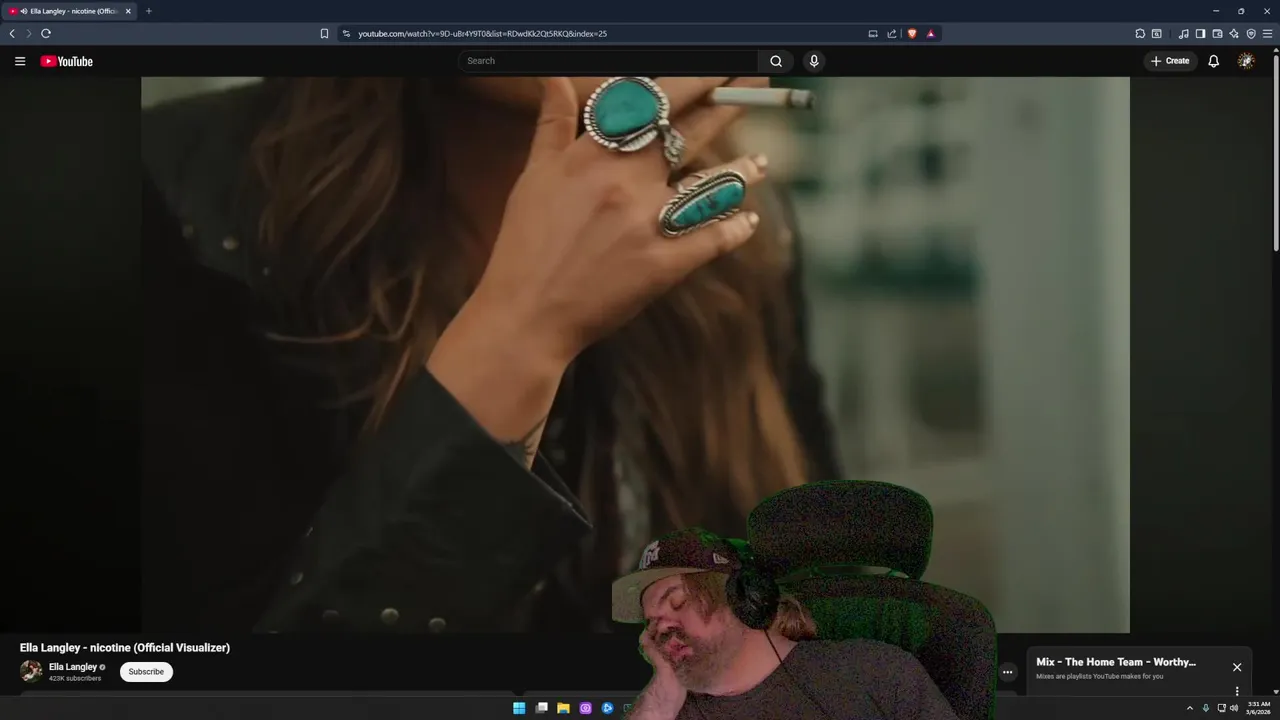Screen dimensions: 1280x720
Task: Bookmark this page
Action: tap(324, 33)
